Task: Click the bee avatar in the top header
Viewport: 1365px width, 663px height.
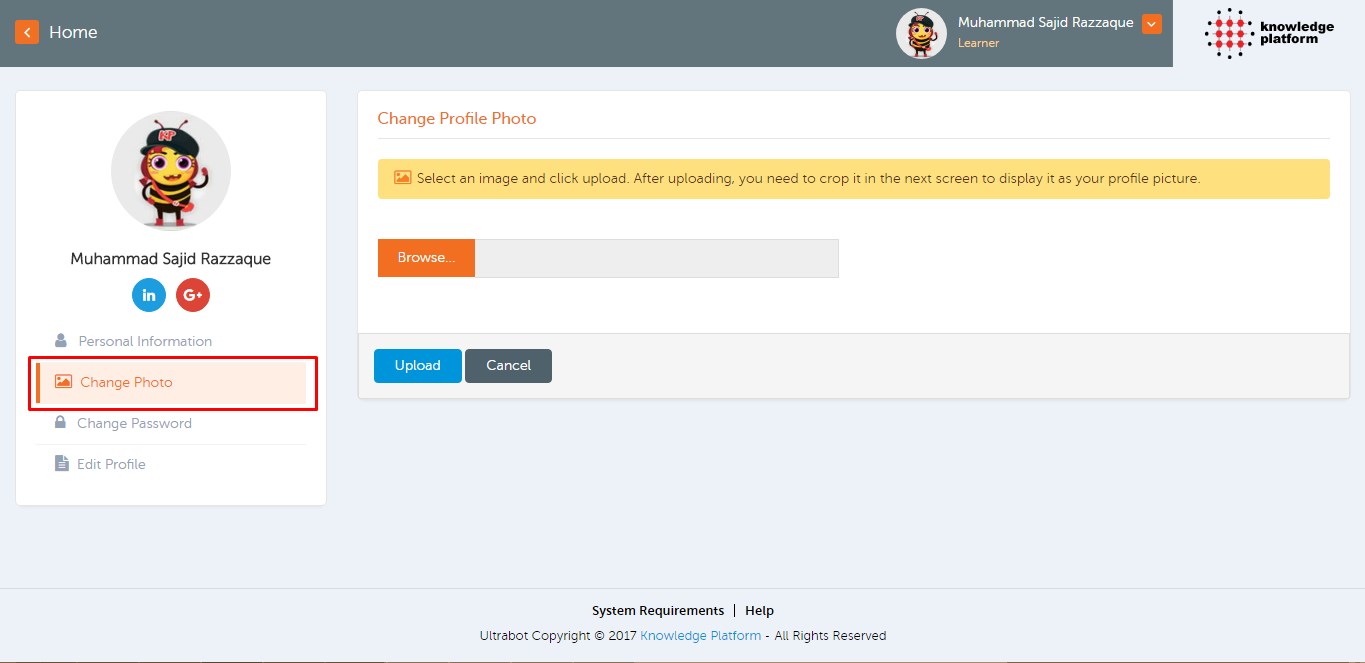Action: tap(920, 34)
